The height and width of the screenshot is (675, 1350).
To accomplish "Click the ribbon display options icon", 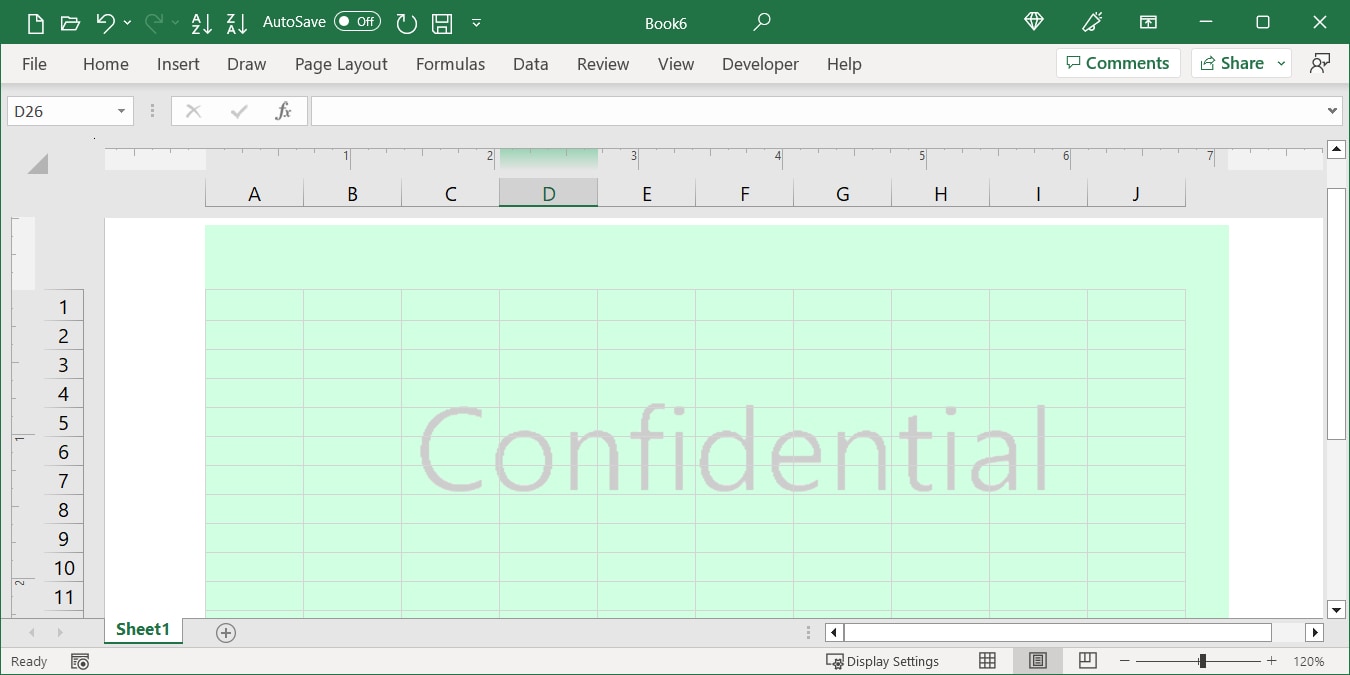I will click(1148, 21).
